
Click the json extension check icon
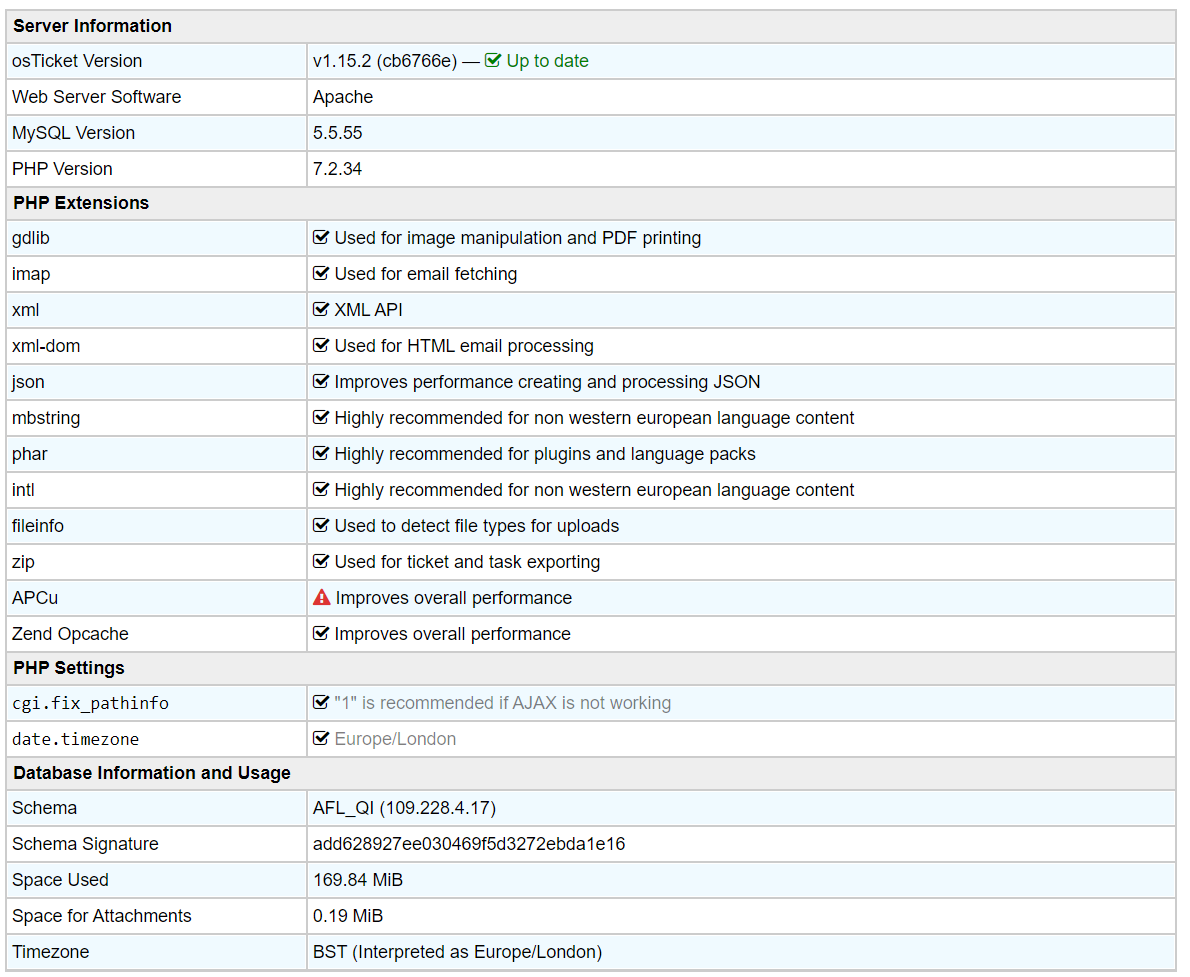(x=321, y=381)
